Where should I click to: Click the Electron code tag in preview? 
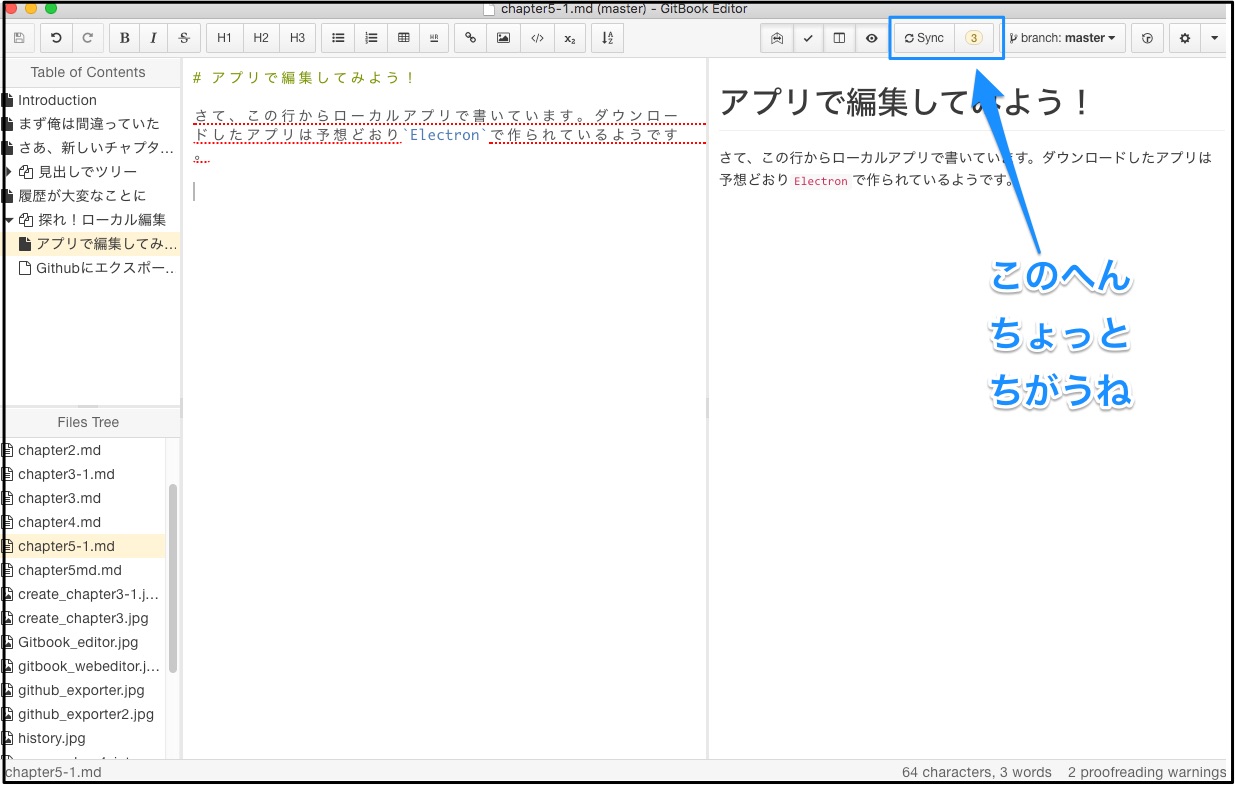pos(821,181)
